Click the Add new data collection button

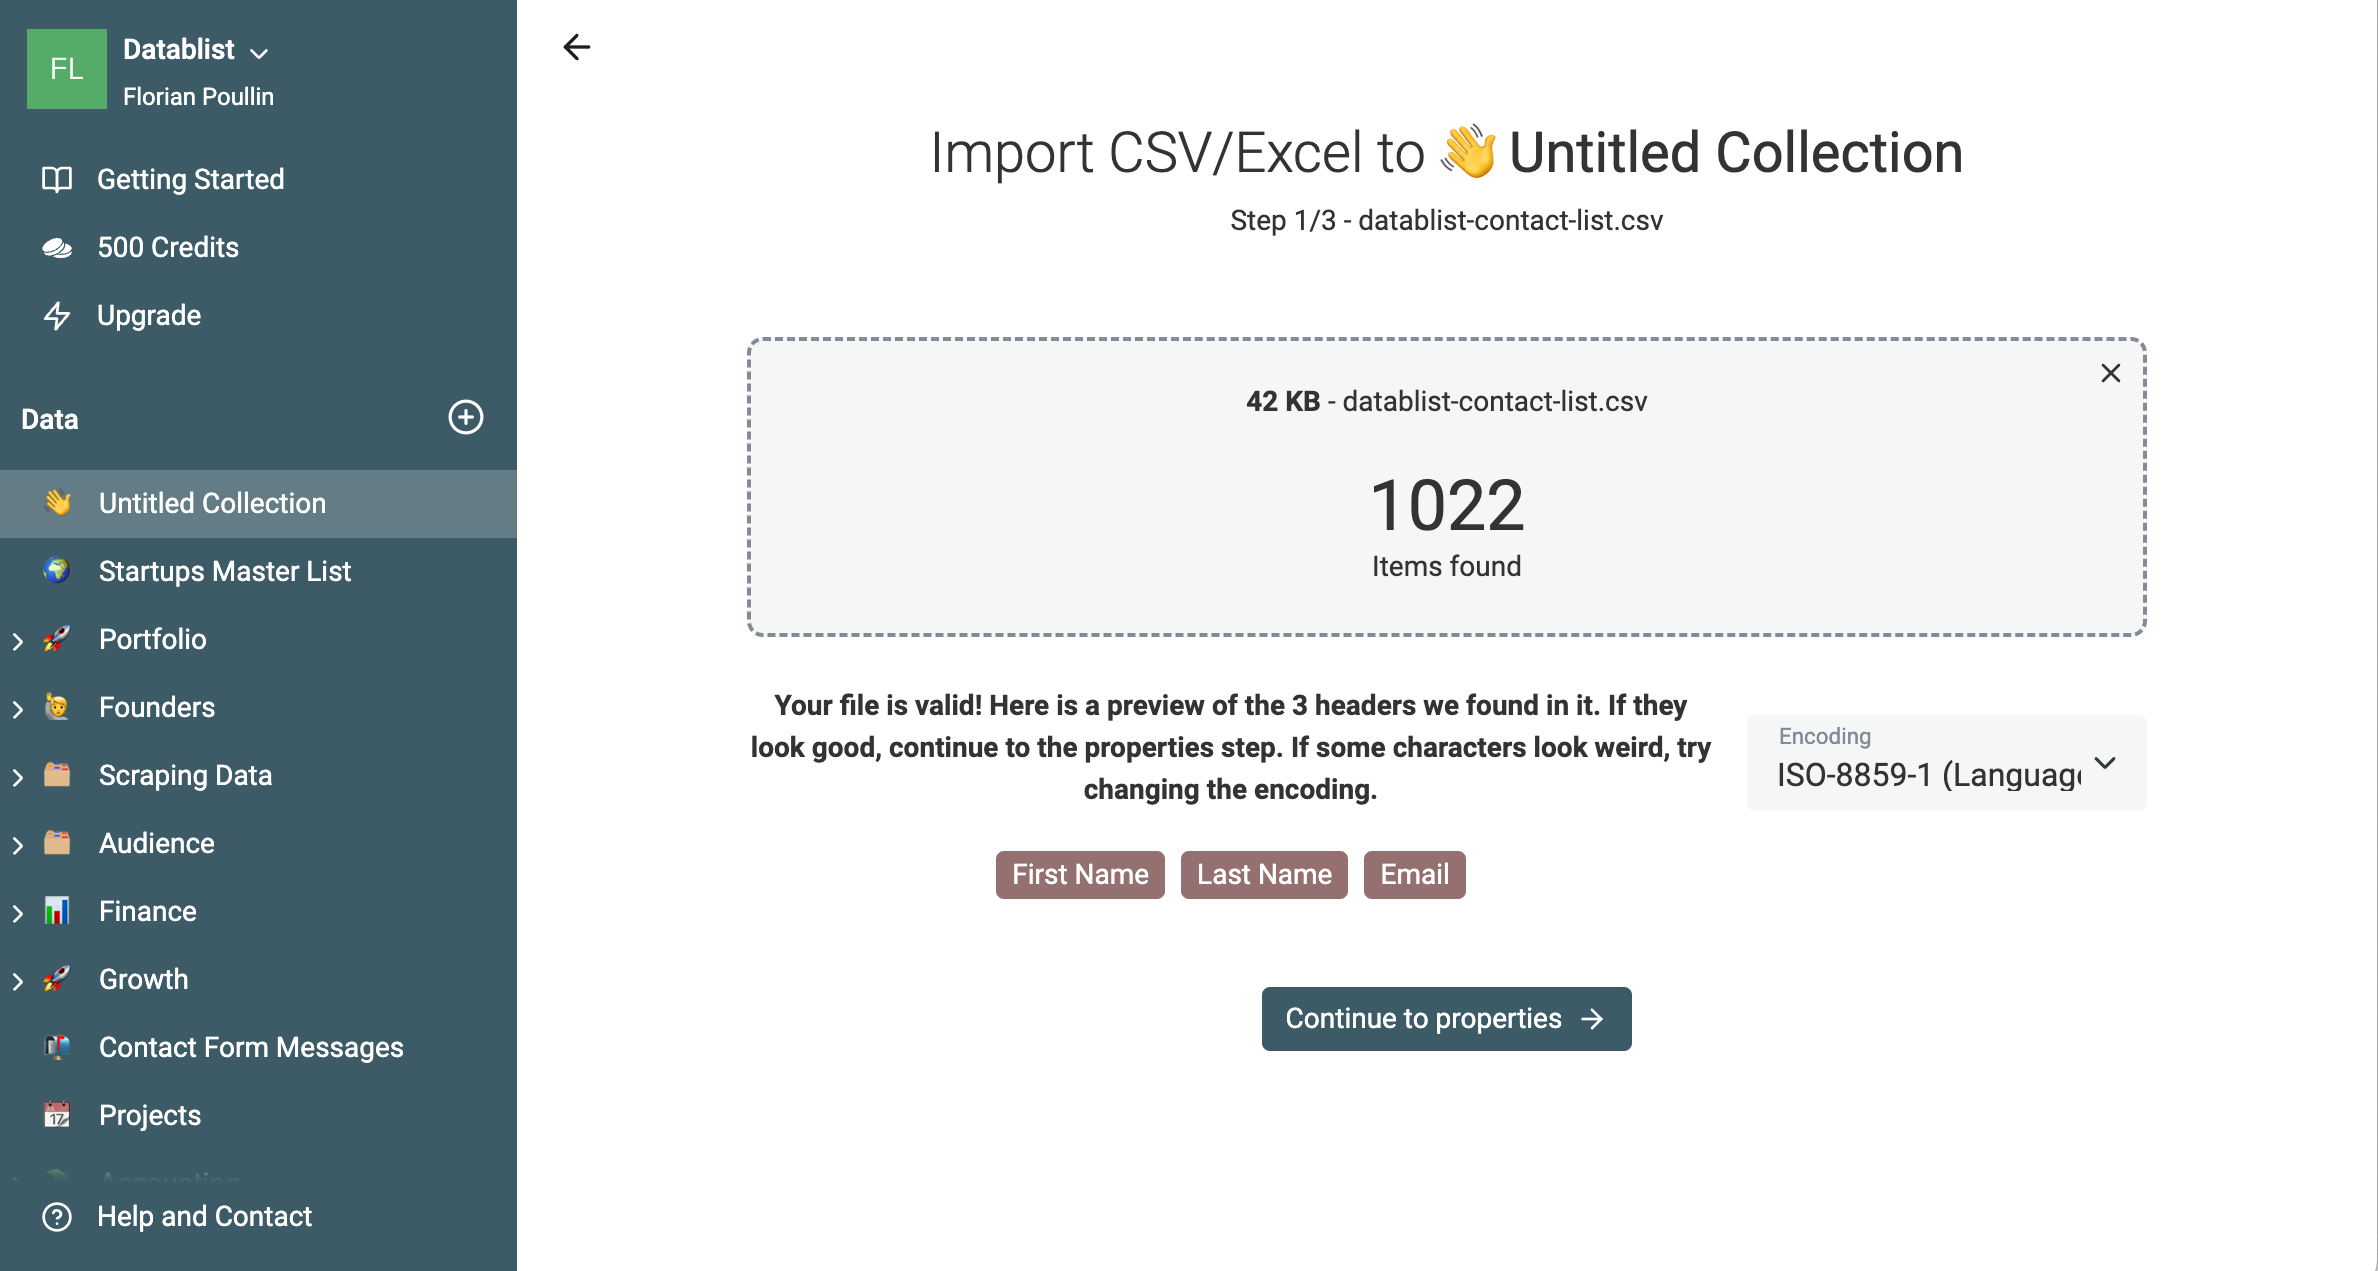pos(467,417)
